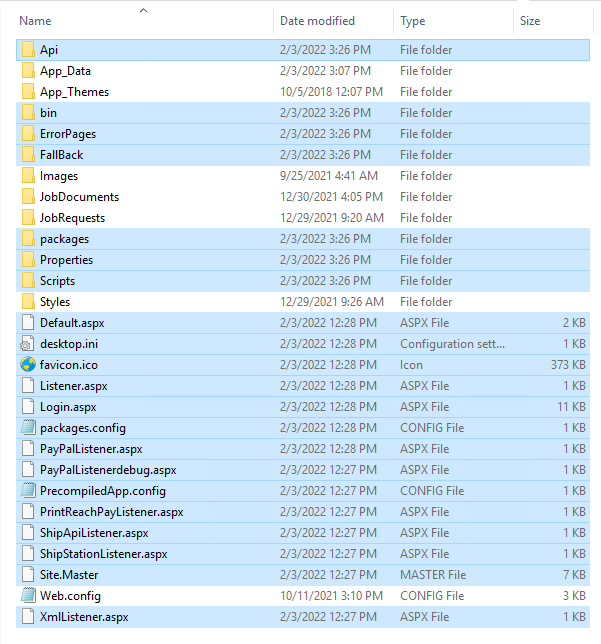Click the sort arrow above Name
The image size is (601, 644).
tap(143, 11)
